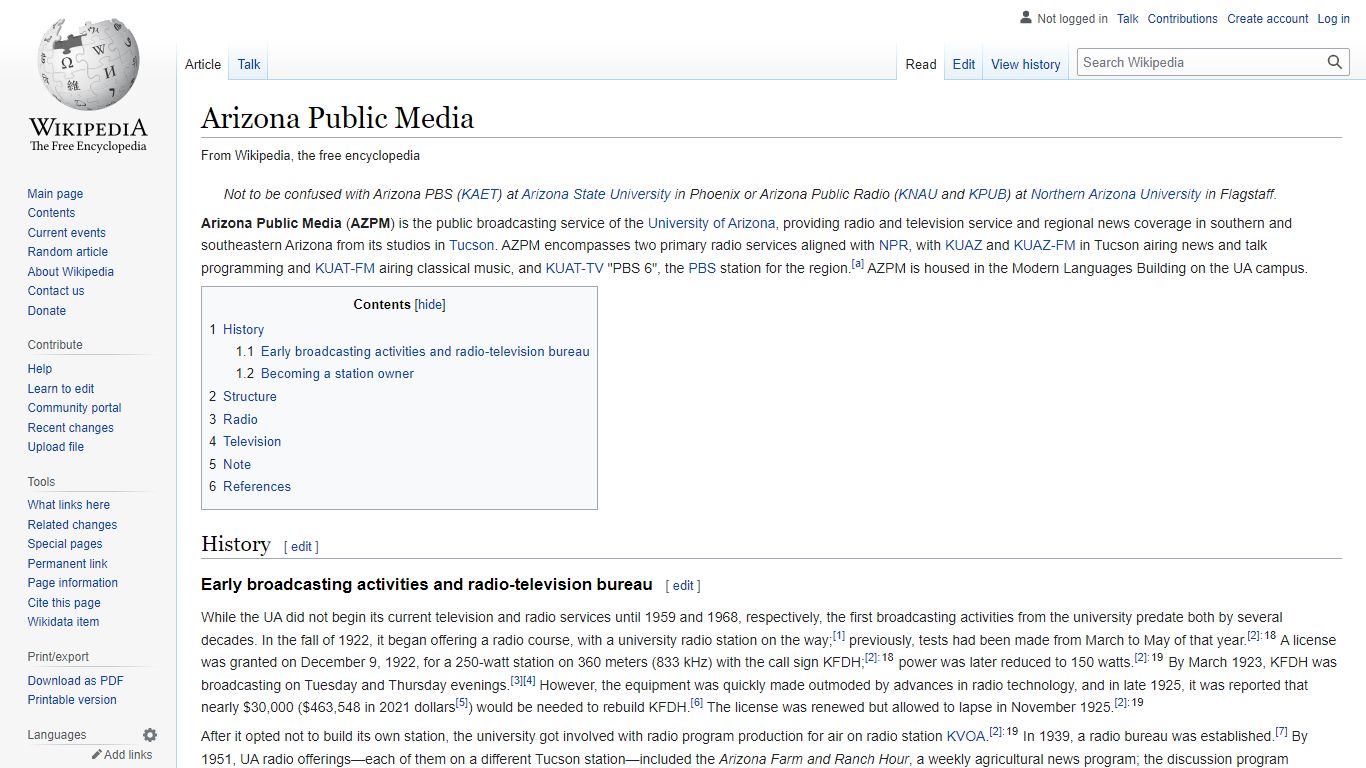Screen dimensions: 1366x768
Task: Open the View history tab
Action: click(x=1026, y=64)
